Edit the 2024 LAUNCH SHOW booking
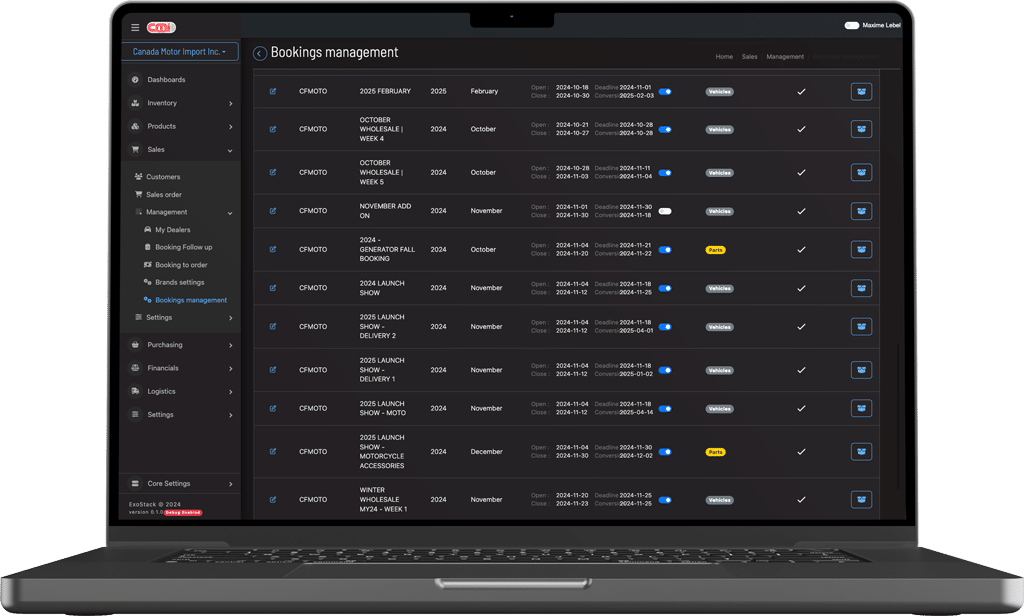Image resolution: width=1024 pixels, height=616 pixels. tap(273, 288)
